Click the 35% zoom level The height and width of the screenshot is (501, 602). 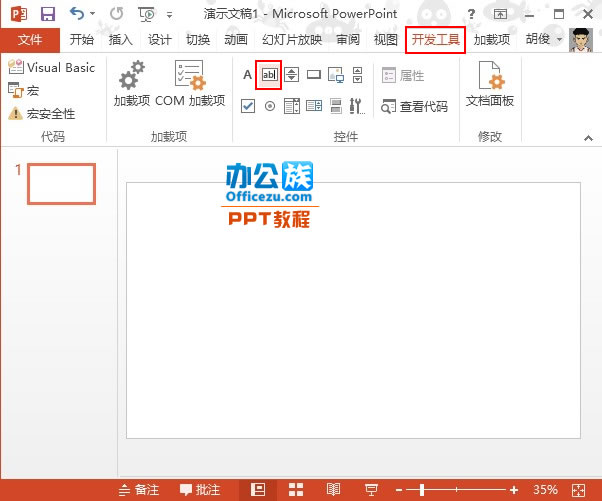[x=545, y=489]
